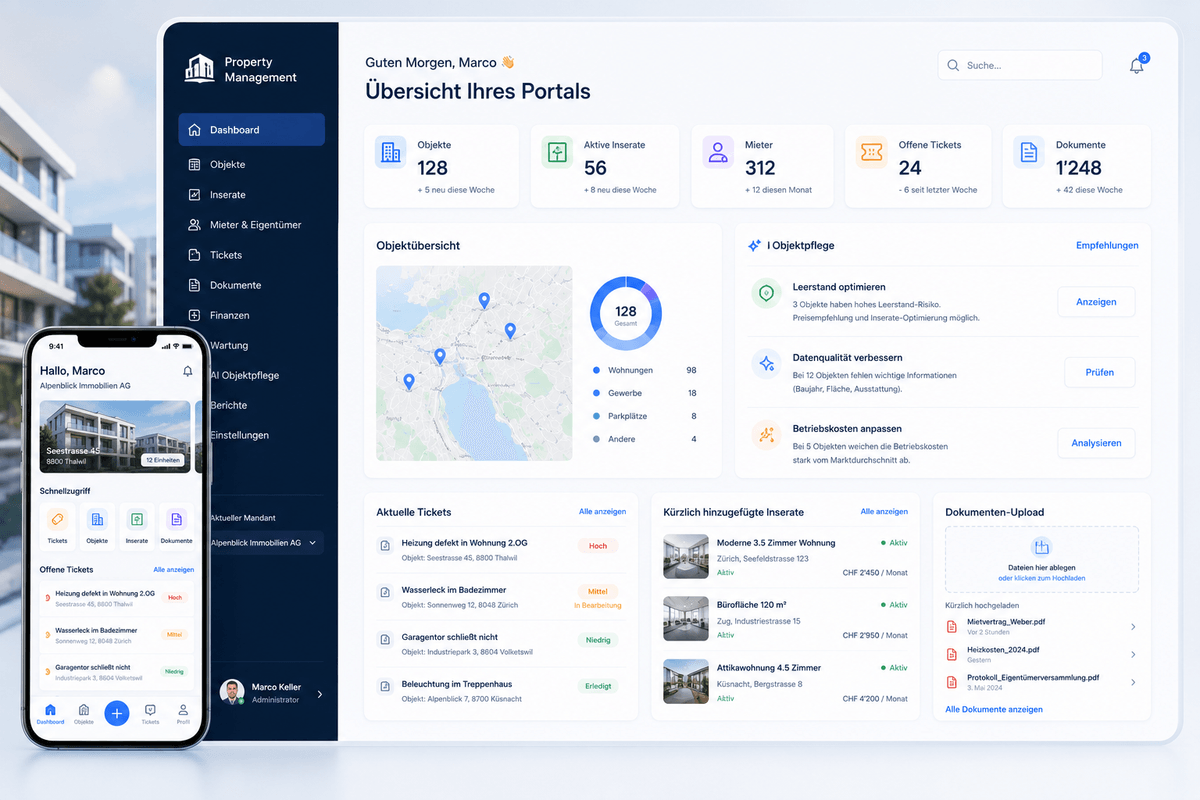Tap Seestrasse 45 property card on phone
The width and height of the screenshot is (1200, 800).
(x=115, y=437)
